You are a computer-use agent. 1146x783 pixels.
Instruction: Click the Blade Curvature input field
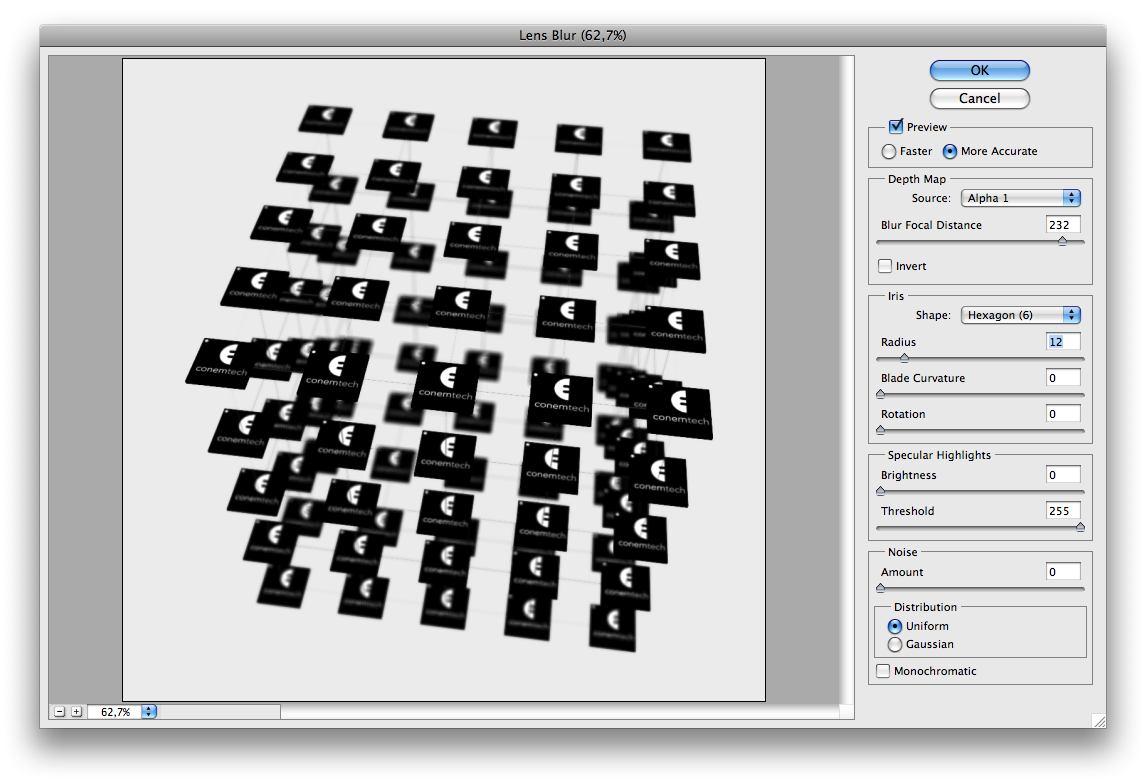[x=1063, y=378]
